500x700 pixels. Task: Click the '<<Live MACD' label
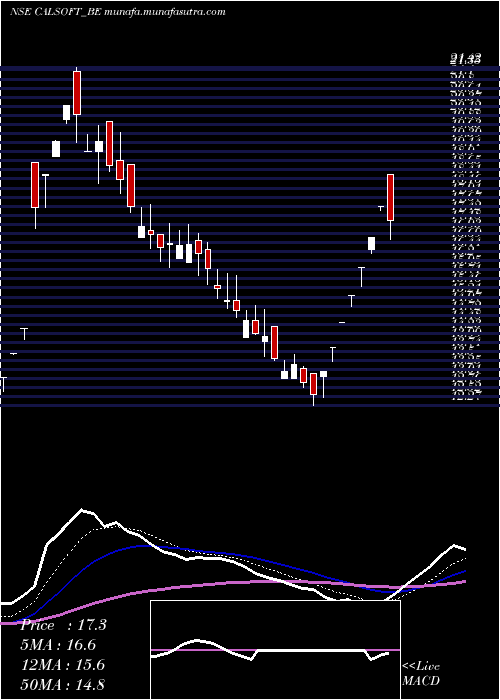click(421, 674)
